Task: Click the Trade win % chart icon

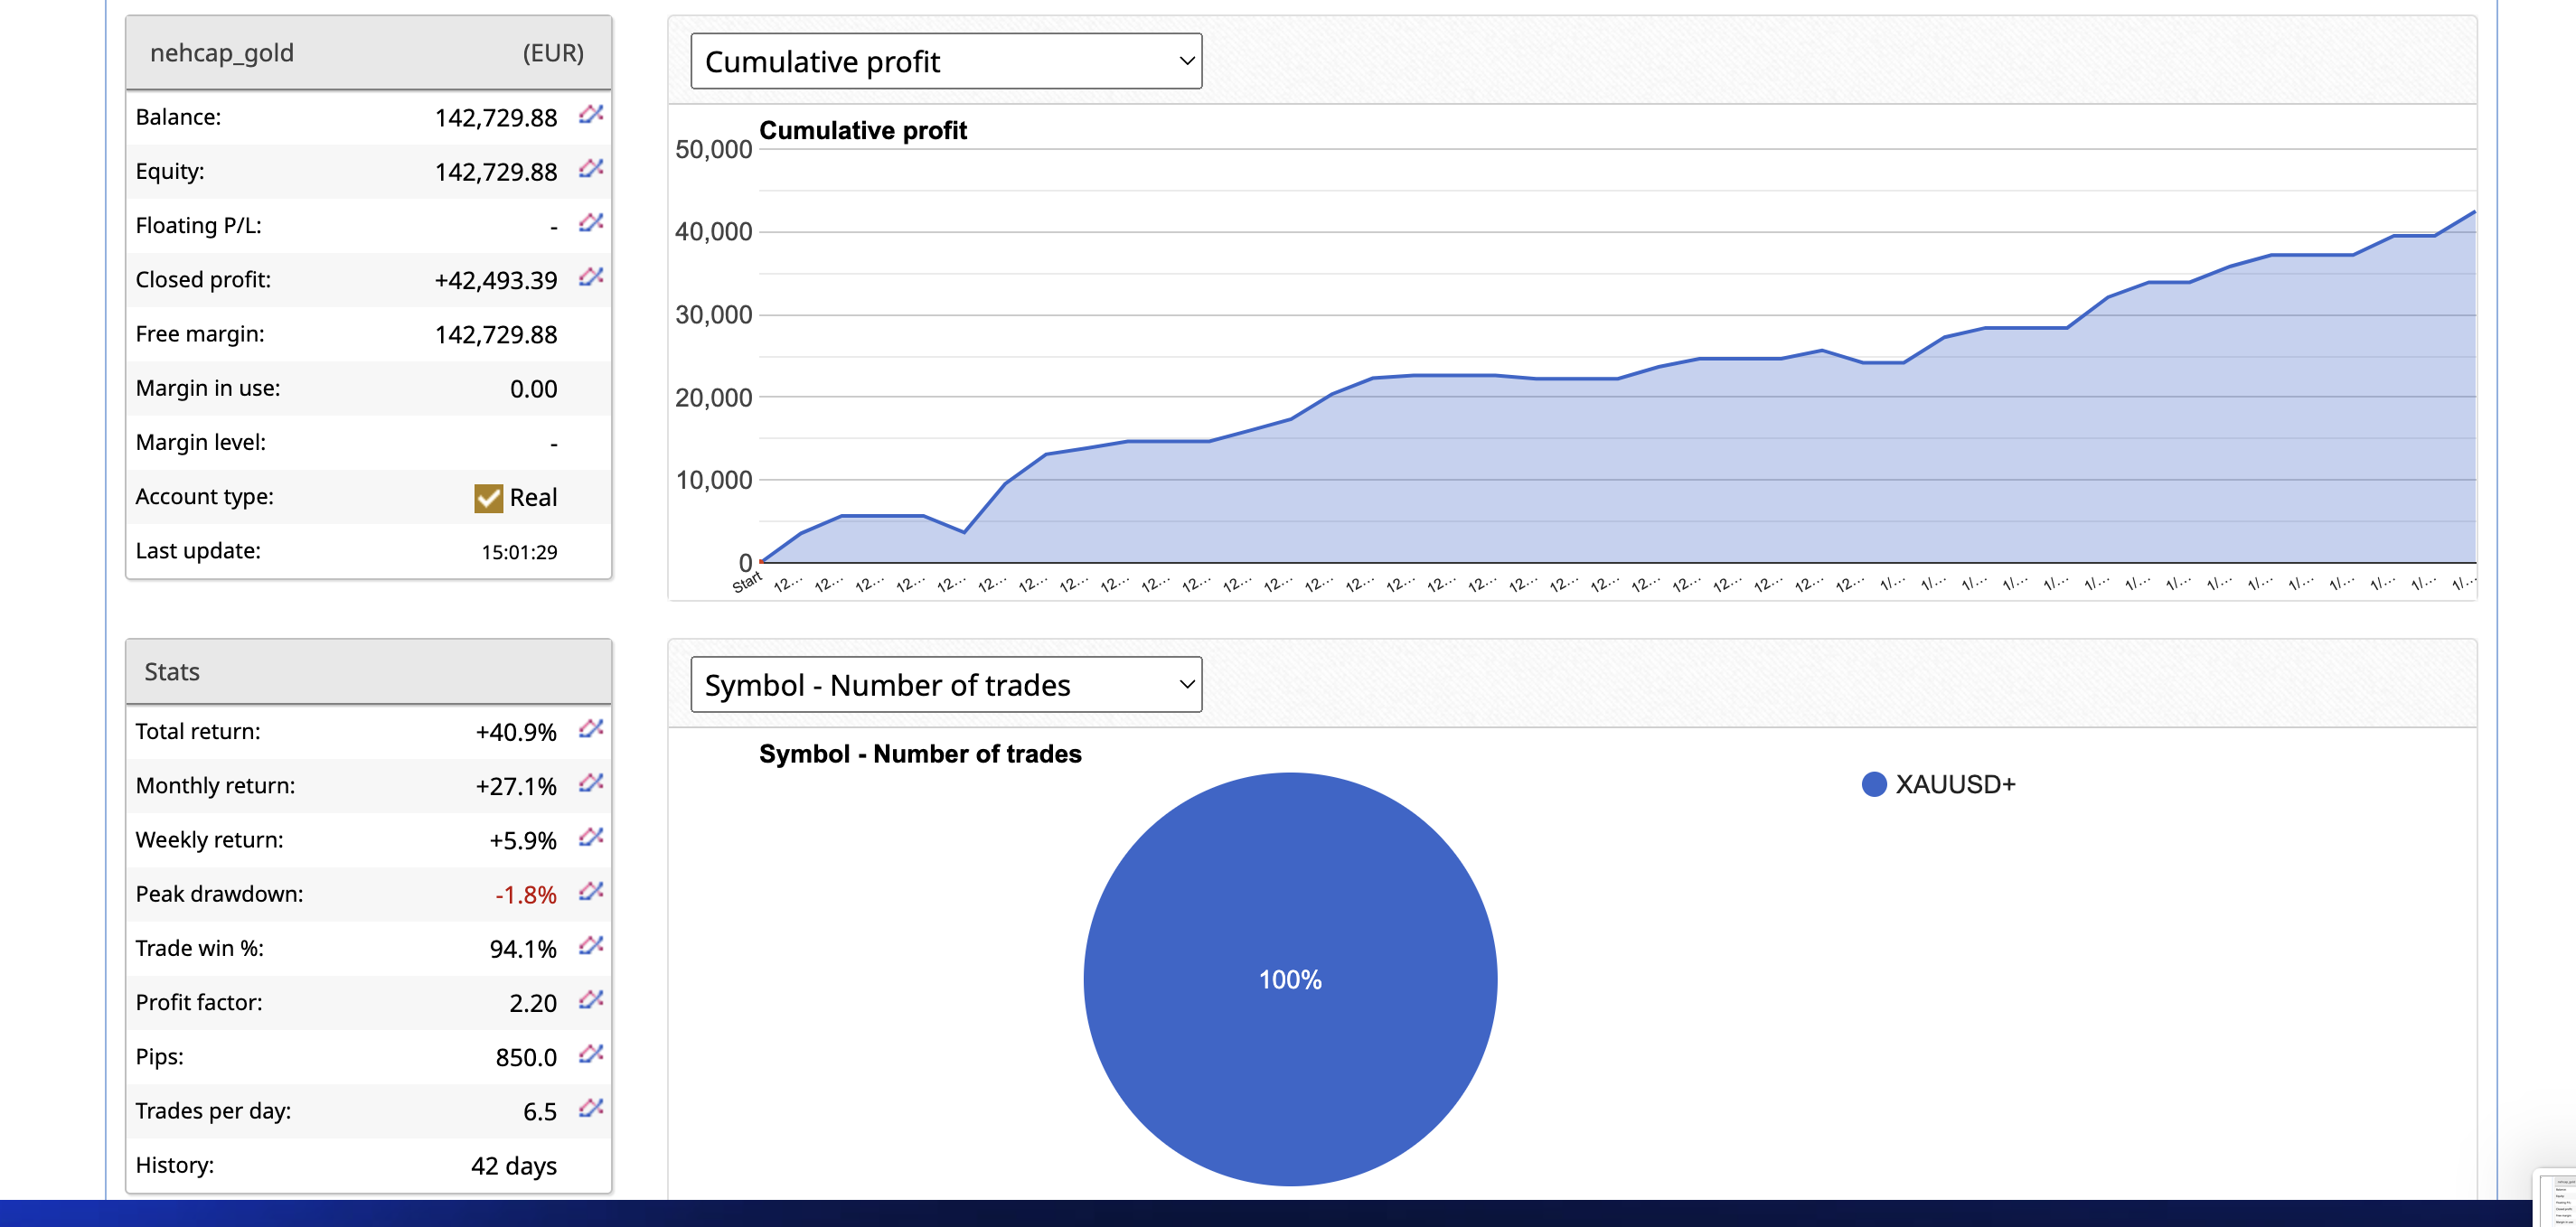Action: coord(591,946)
